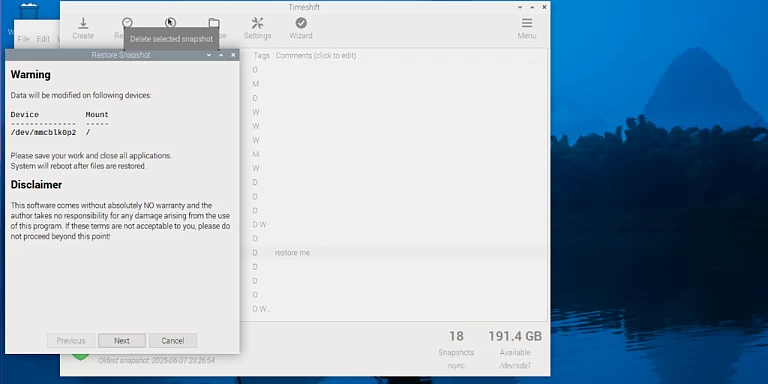Click the 'Warning' heading in dialog
Screen dimensions: 768x384
31,75
